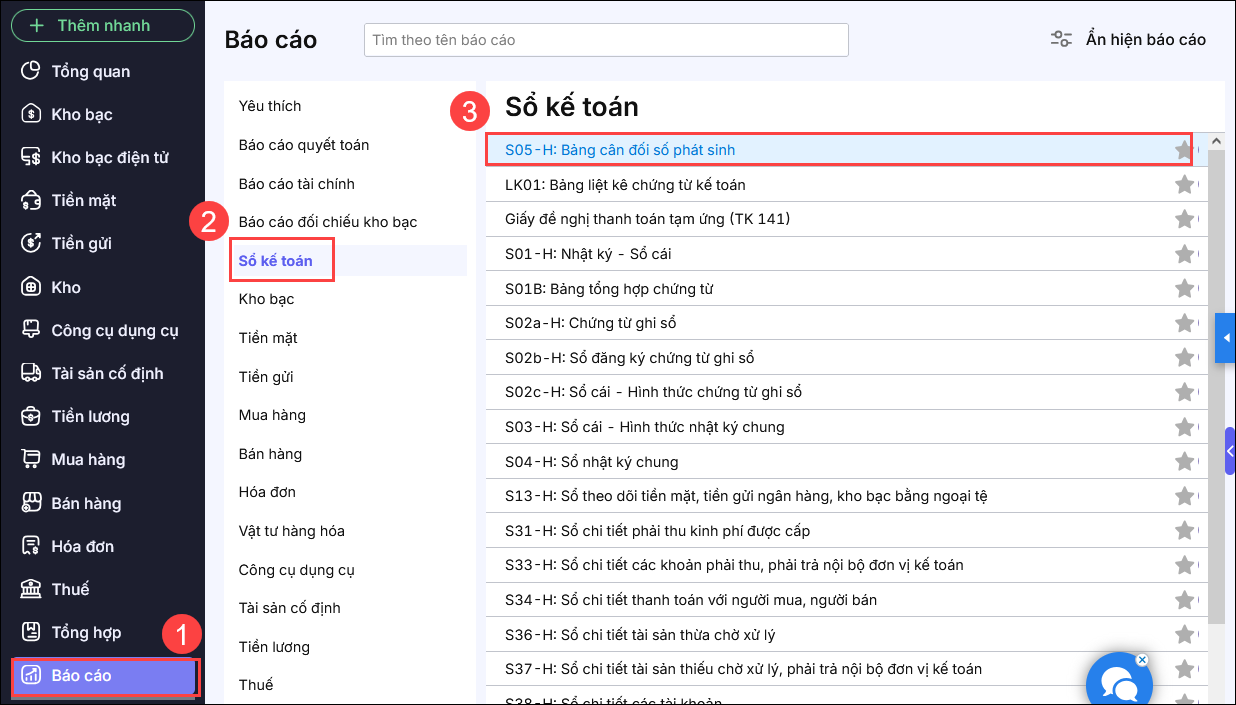Click the report name search field
This screenshot has height=705, width=1236.
[x=606, y=40]
